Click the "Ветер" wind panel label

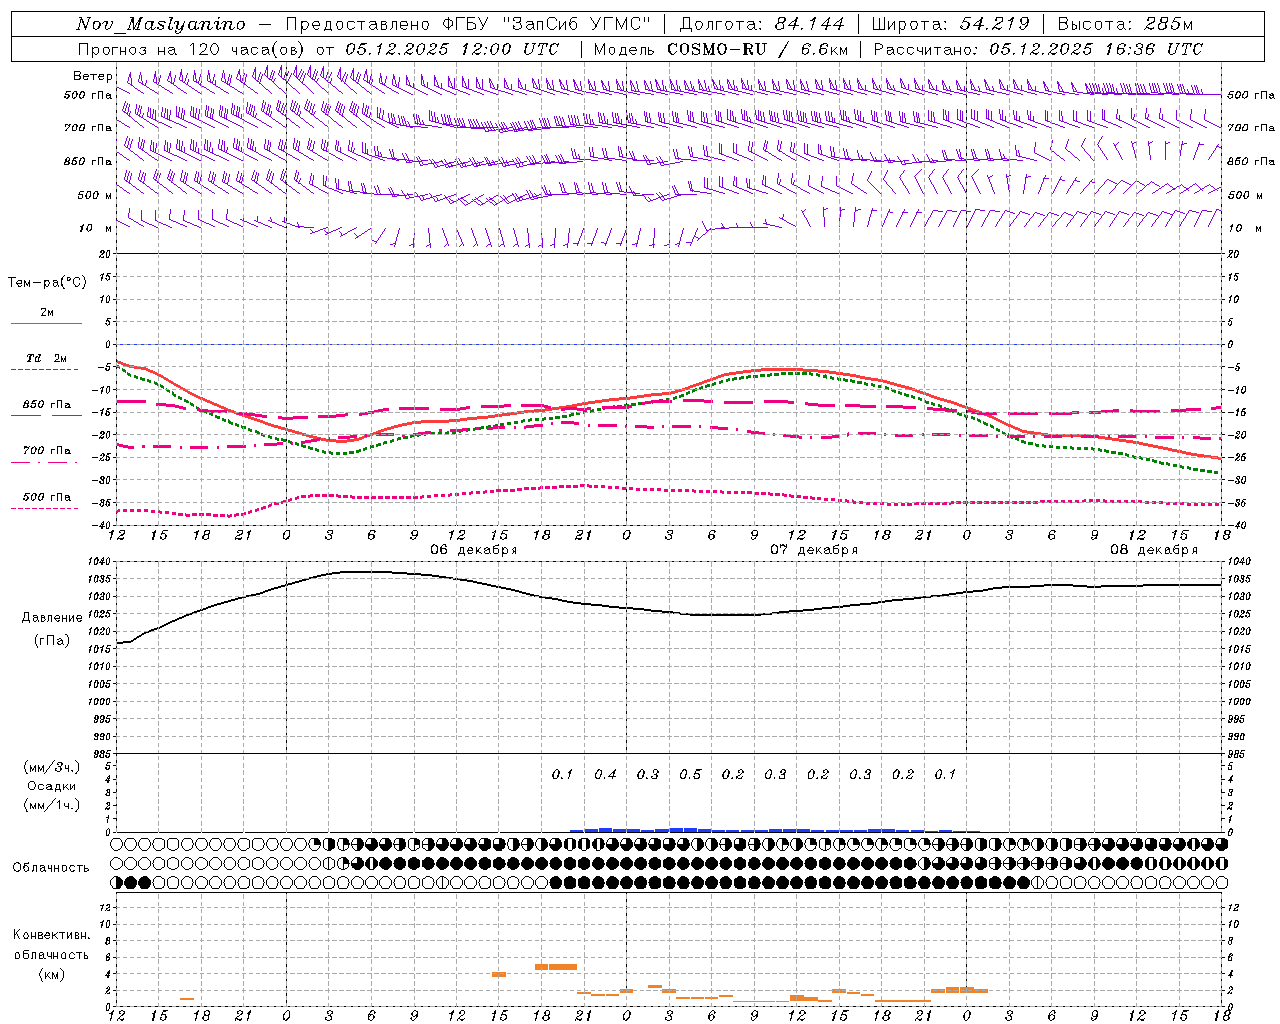(93, 76)
